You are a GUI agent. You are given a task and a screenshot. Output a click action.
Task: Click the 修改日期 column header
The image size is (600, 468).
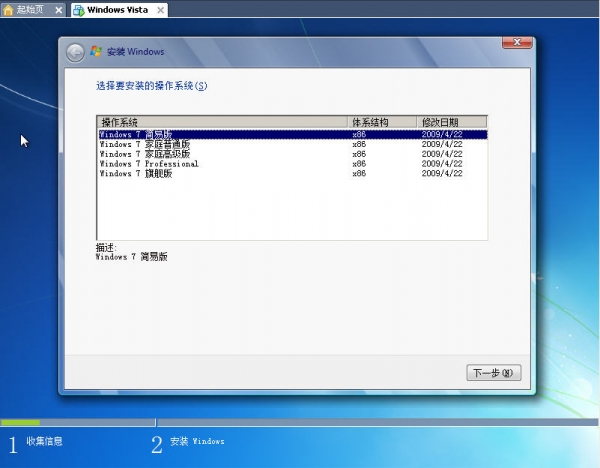click(x=452, y=122)
